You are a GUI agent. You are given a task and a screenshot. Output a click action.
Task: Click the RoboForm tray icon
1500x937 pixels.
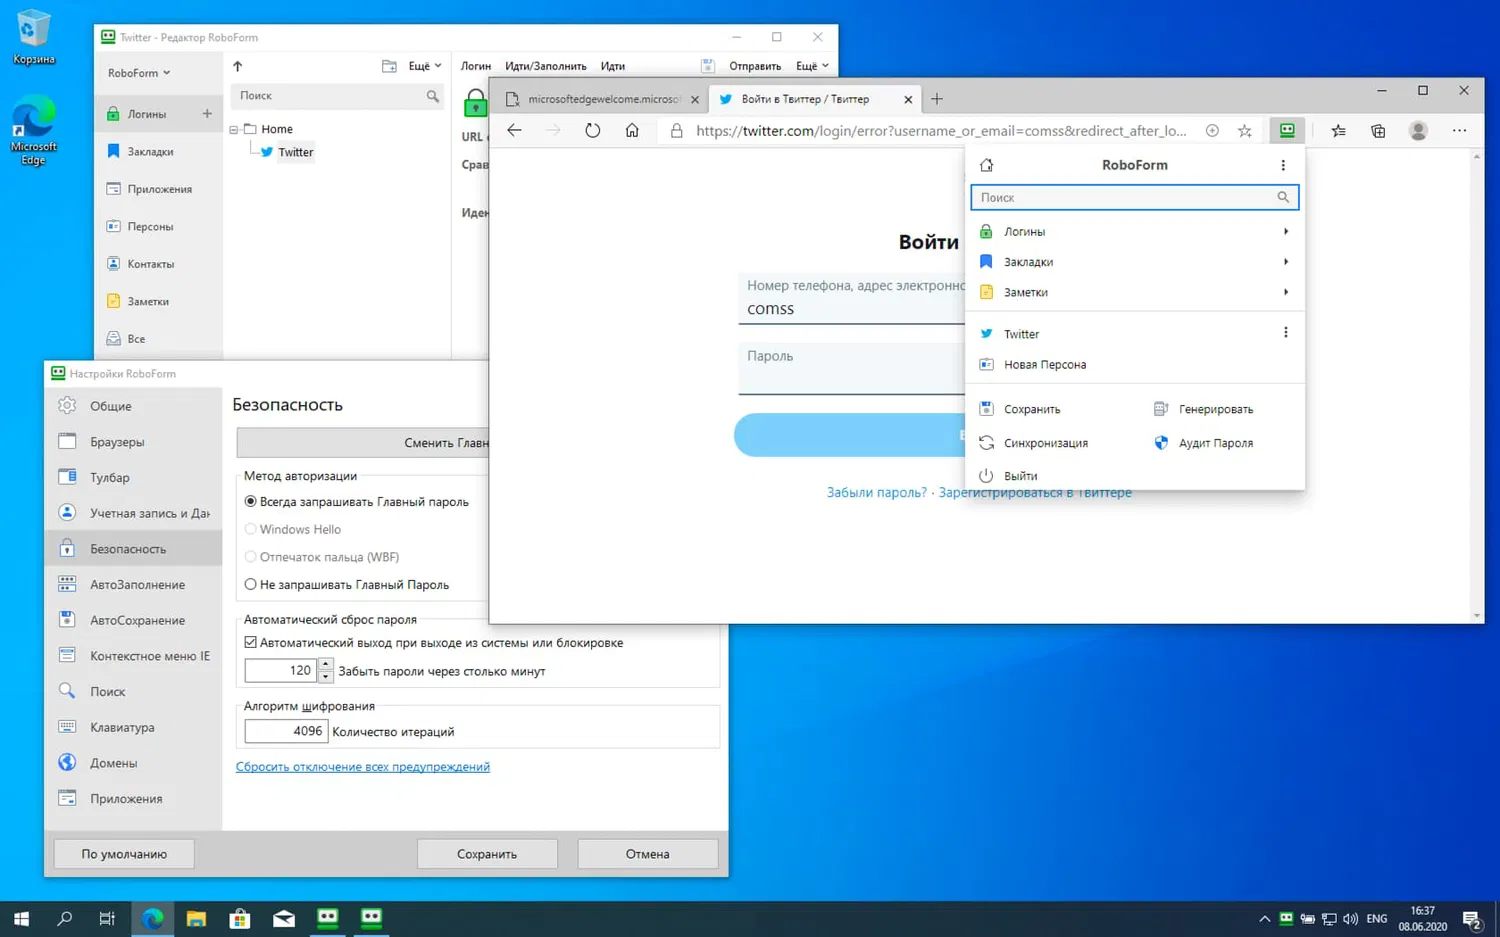point(1286,918)
